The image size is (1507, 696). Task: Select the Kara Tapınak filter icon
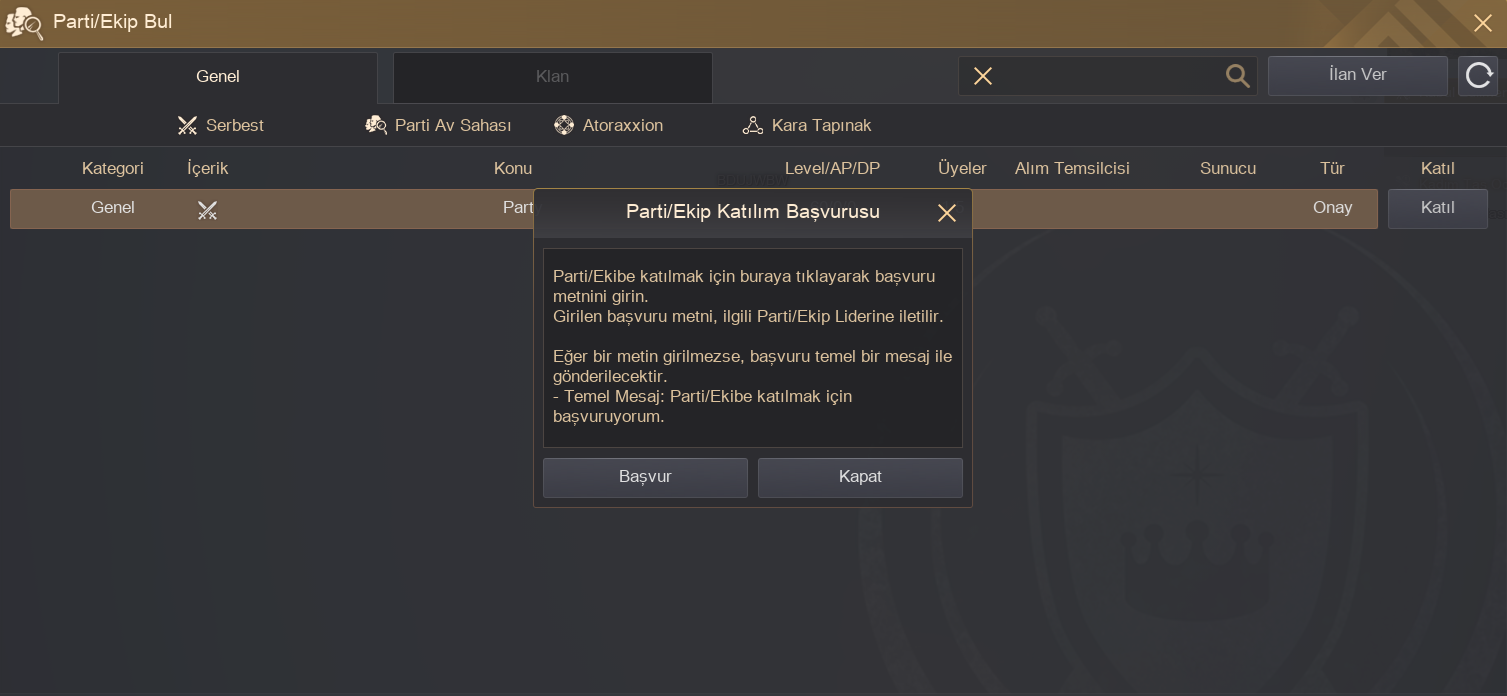point(753,126)
